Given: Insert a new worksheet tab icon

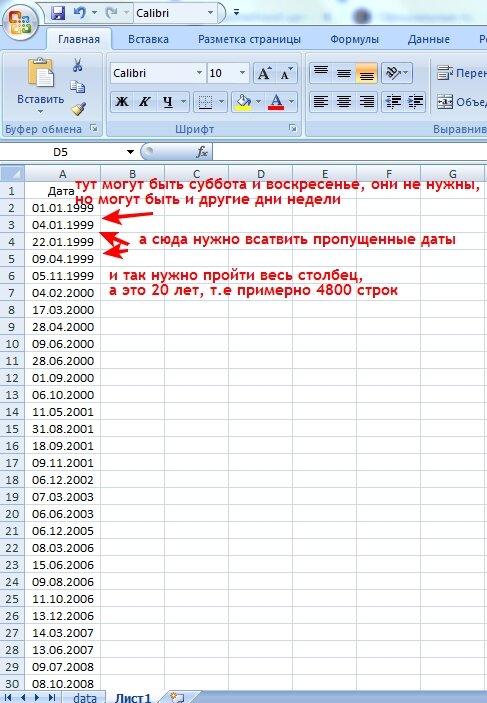Looking at the screenshot, I should click(x=177, y=698).
